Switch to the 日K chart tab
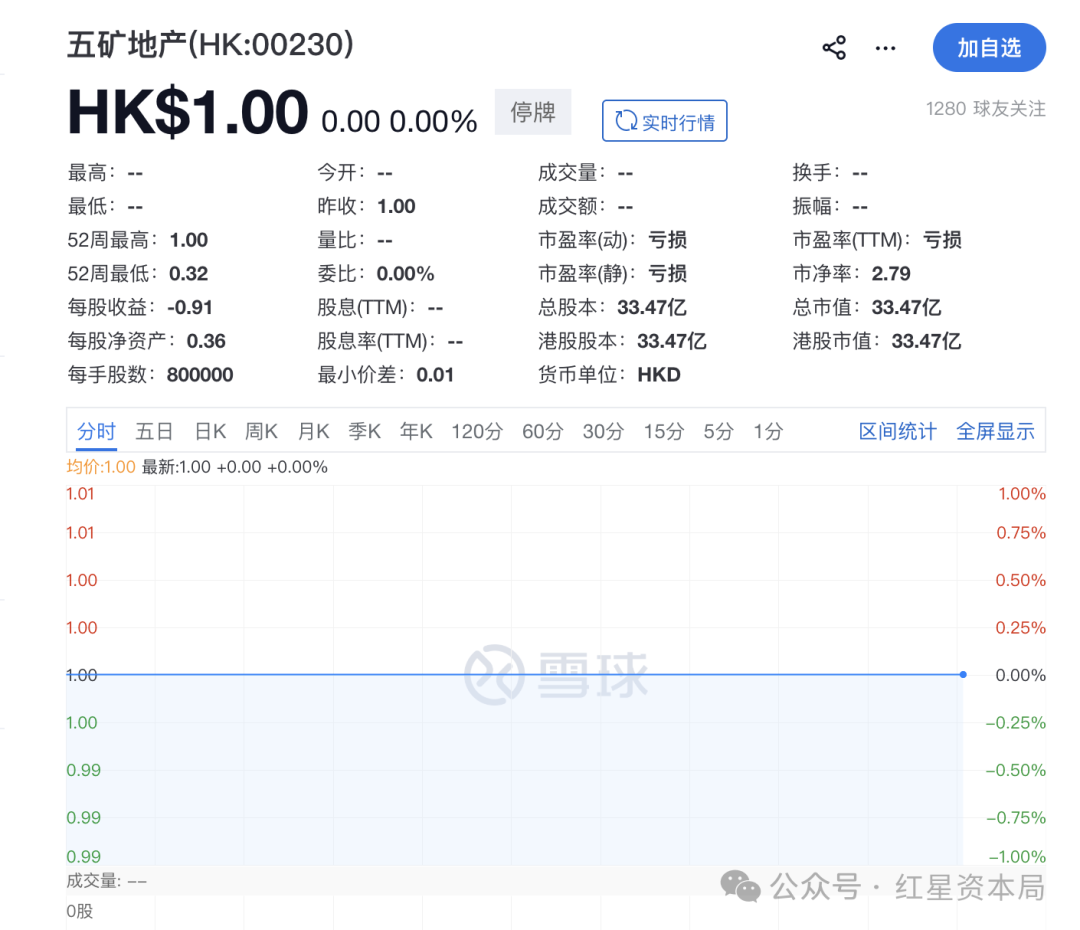Screen dimensions: 1080x930 (210, 432)
